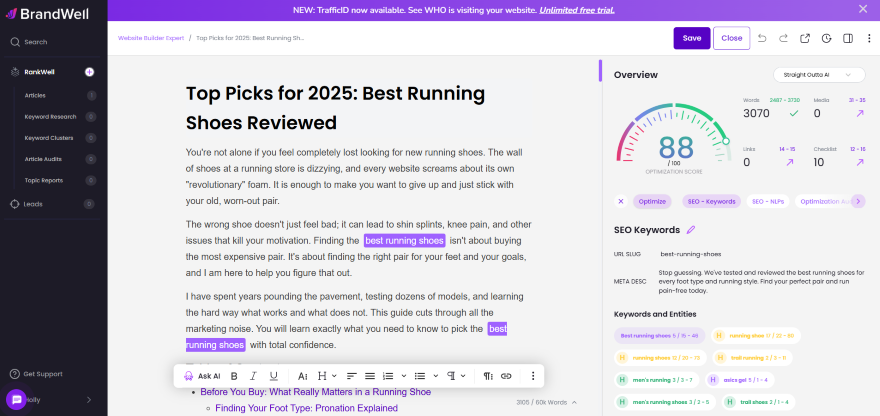The image size is (880, 416).
Task: Open Article Audits in the sidebar
Action: coord(43,159)
